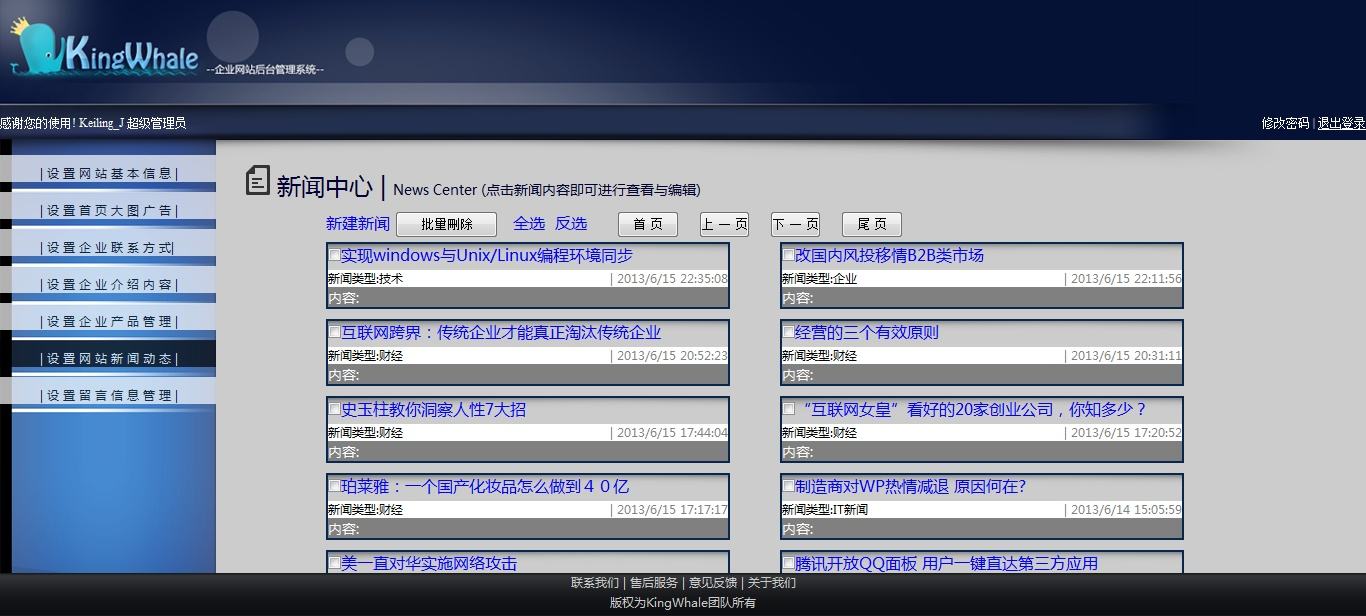The height and width of the screenshot is (616, 1366).
Task: Tick checkbox for 经营的三个有效原则
Action: 788,332
